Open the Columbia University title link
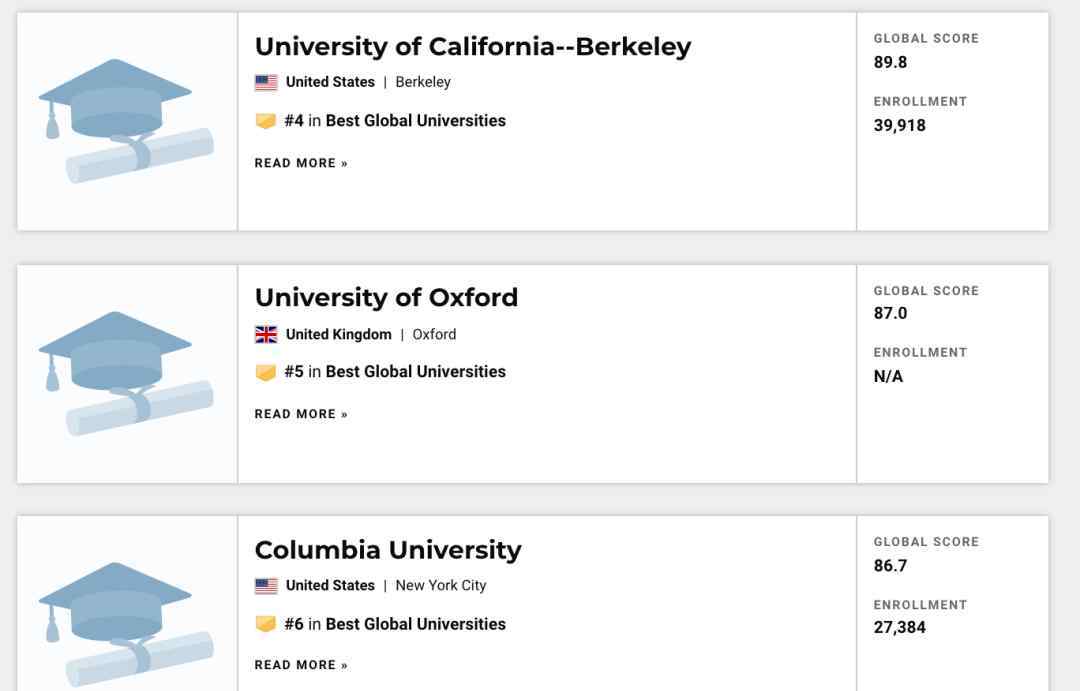 pos(388,550)
